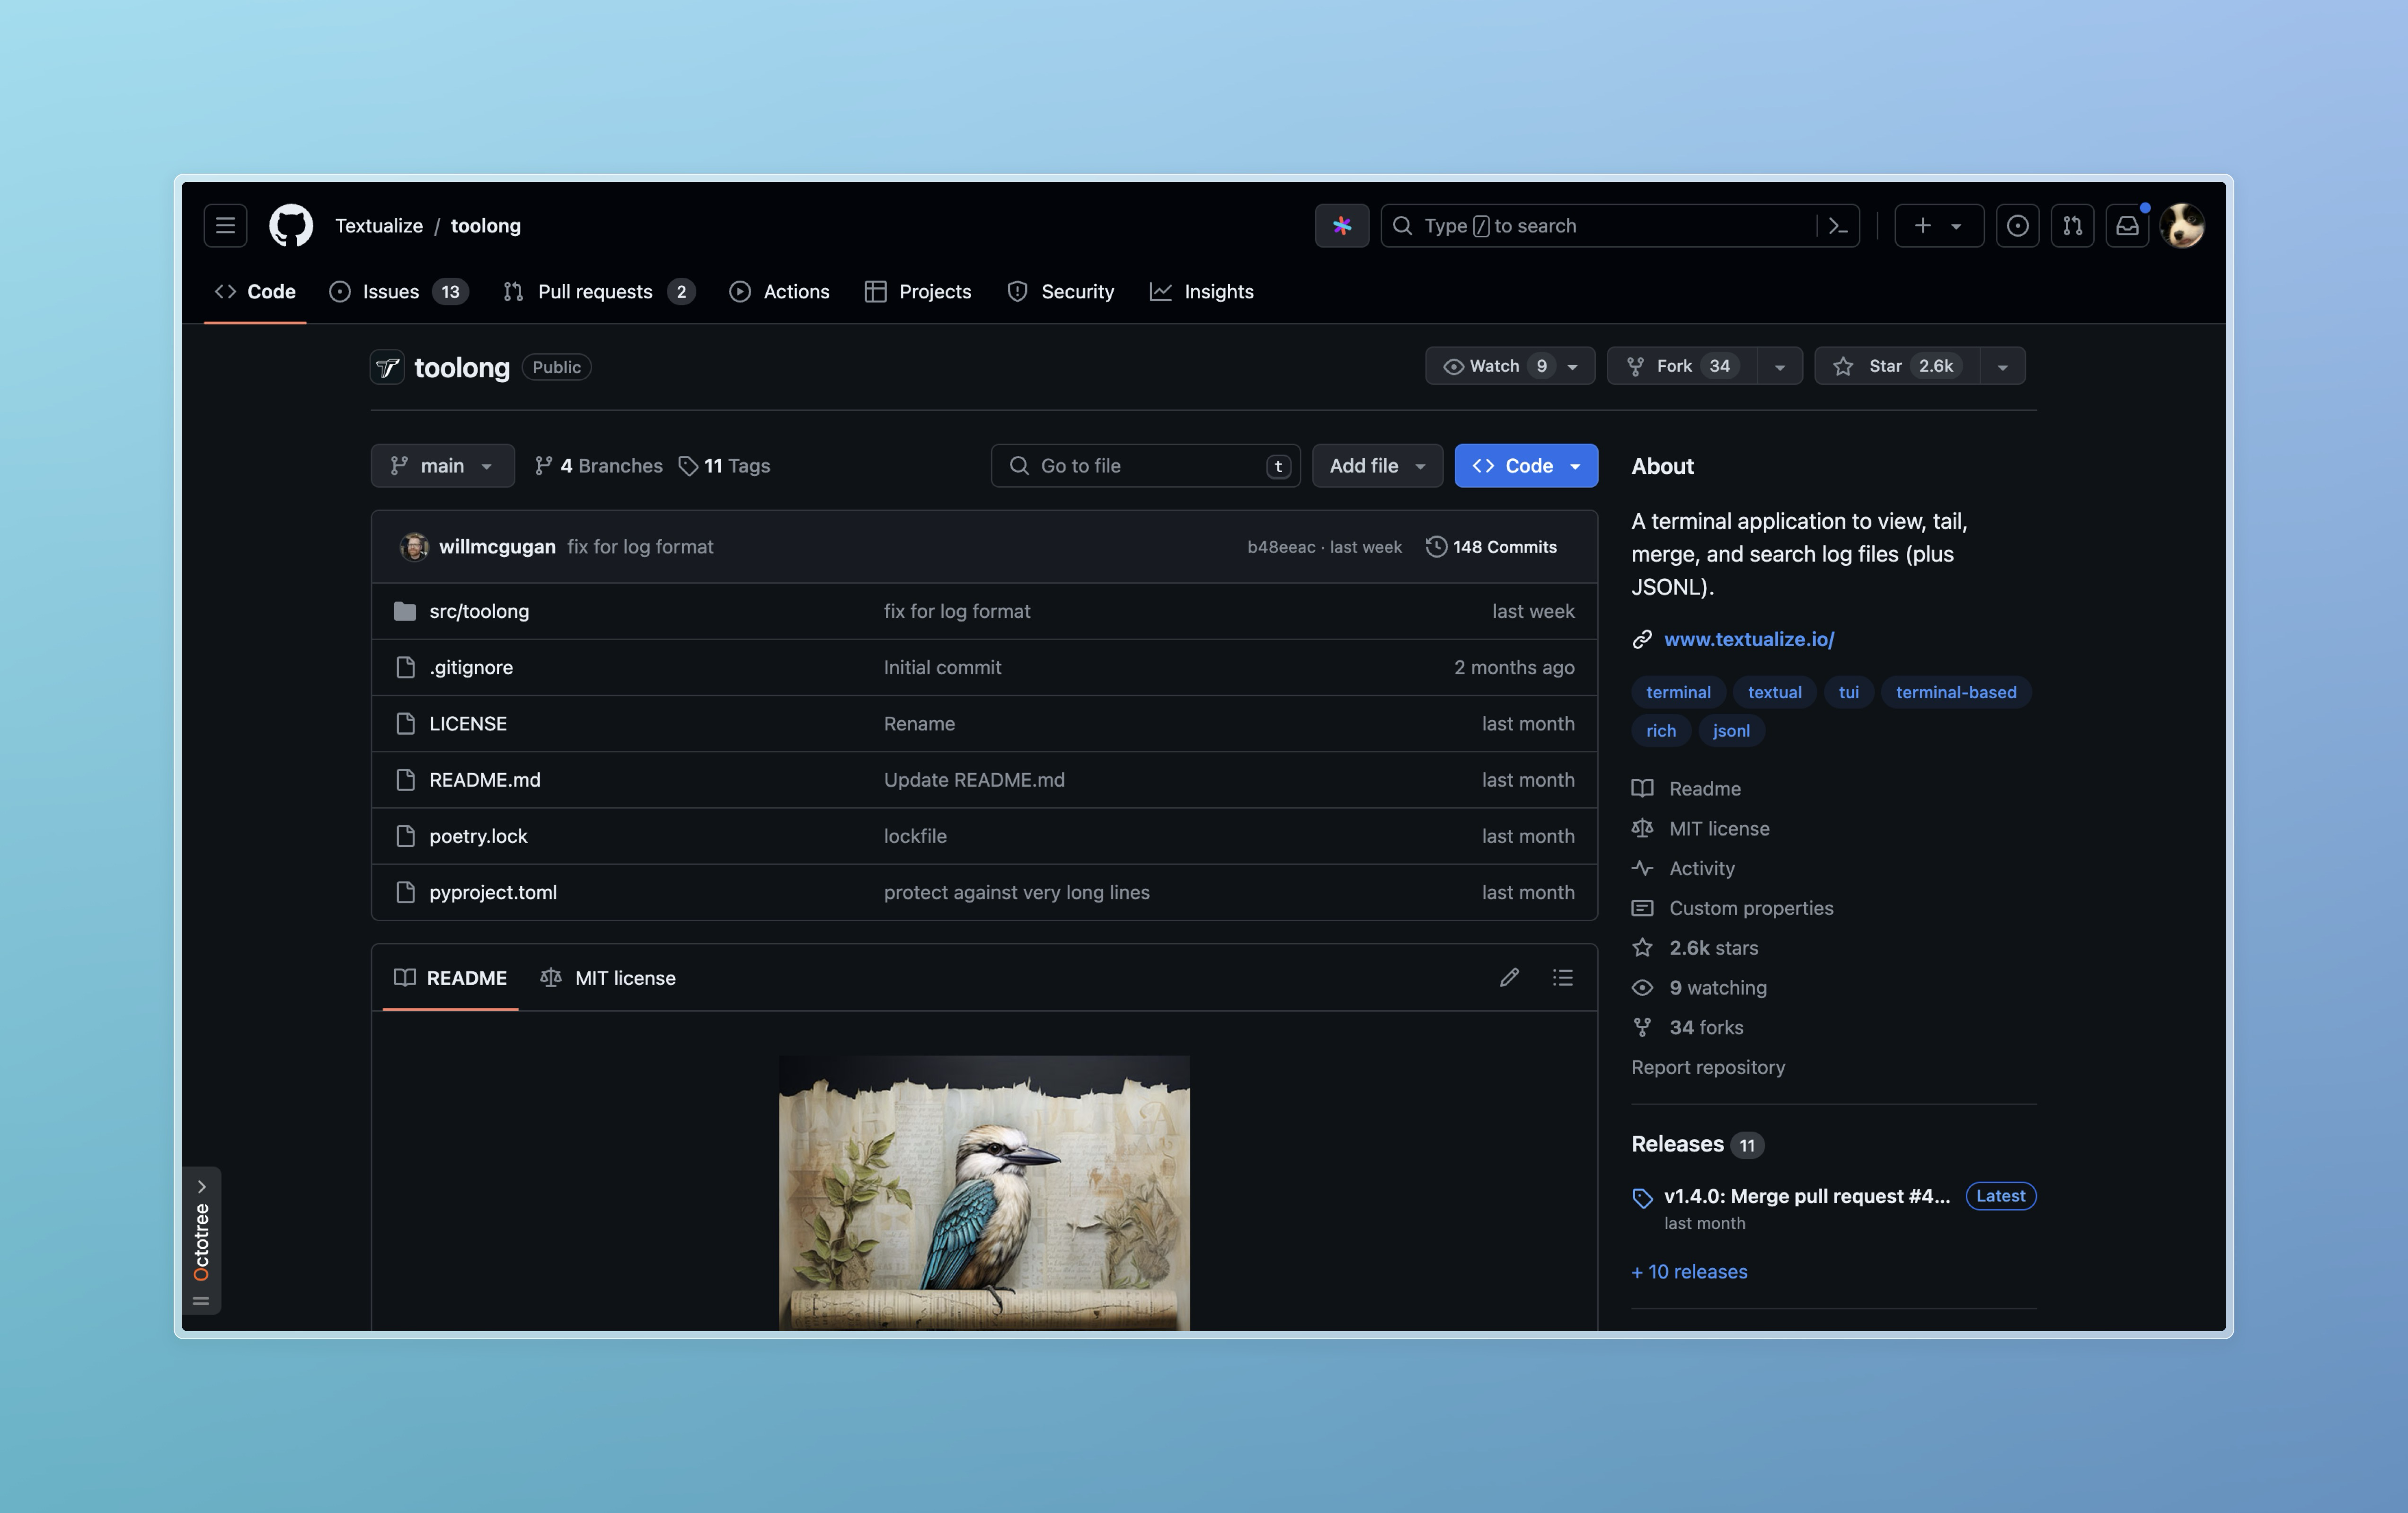Click the history clock icon by 148 Commits
The width and height of the screenshot is (2408, 1513).
point(1436,547)
